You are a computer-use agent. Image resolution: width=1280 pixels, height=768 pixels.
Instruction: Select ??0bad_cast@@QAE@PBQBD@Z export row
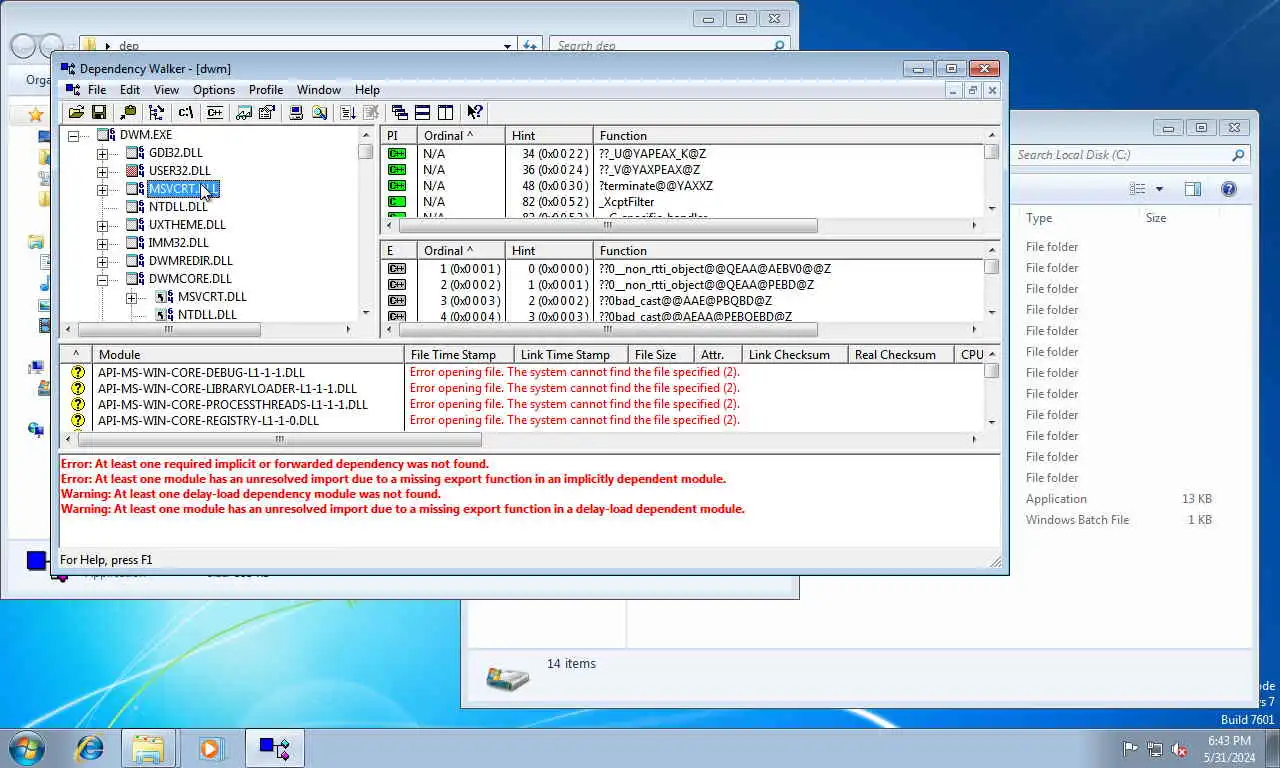coord(685,300)
